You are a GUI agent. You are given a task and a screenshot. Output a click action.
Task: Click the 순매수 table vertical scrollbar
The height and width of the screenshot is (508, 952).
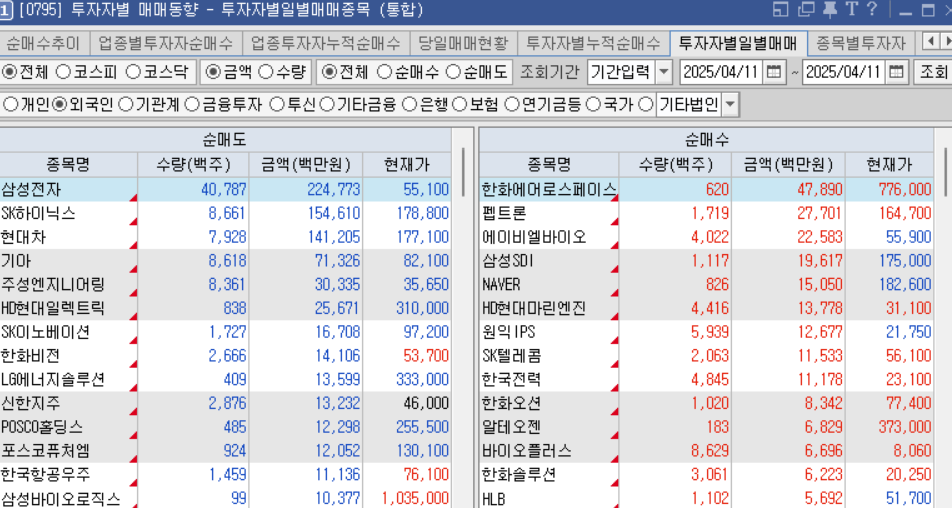[945, 172]
